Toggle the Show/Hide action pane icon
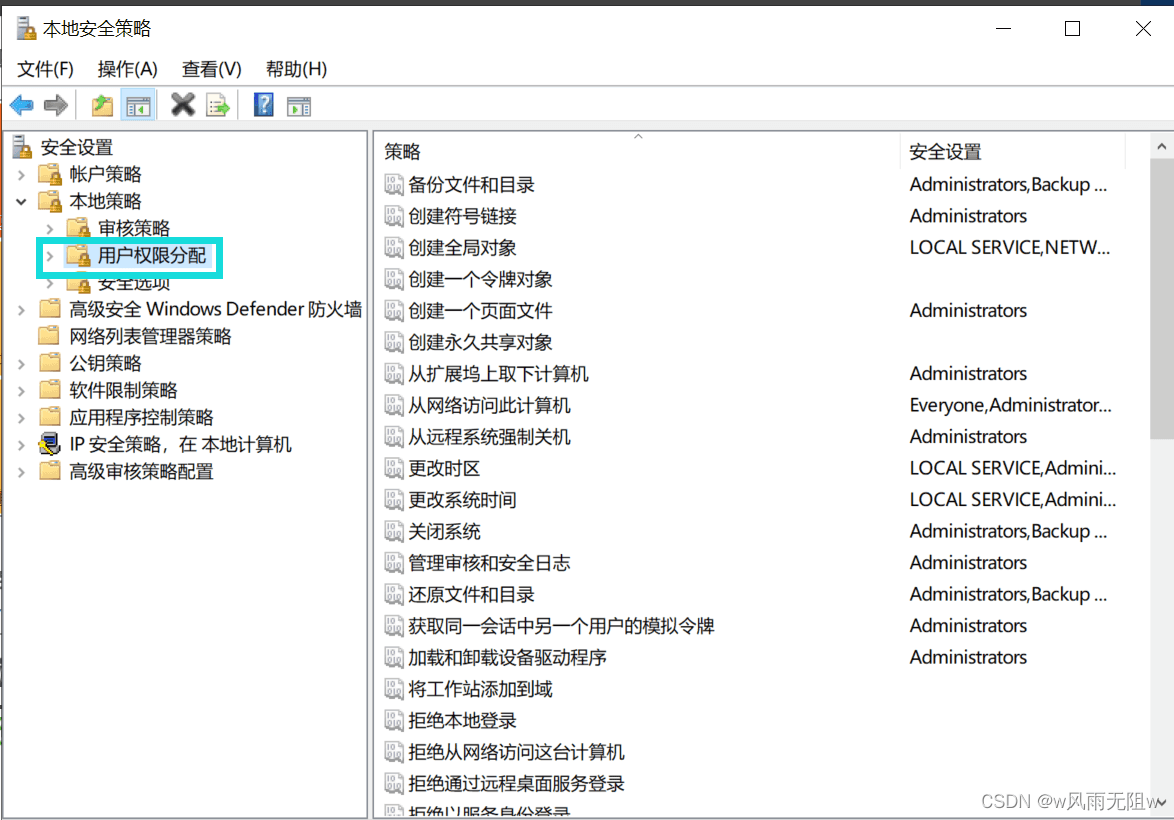 (298, 105)
